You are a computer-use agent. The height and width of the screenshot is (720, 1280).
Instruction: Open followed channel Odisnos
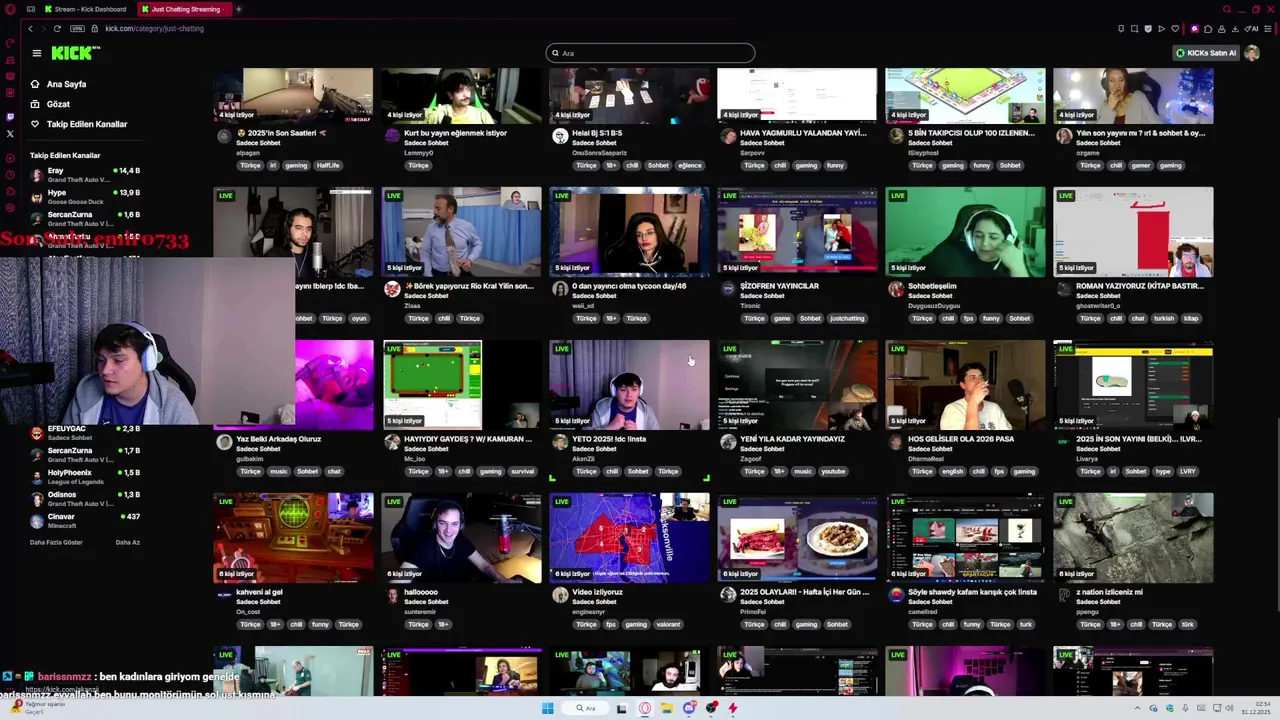point(85,498)
